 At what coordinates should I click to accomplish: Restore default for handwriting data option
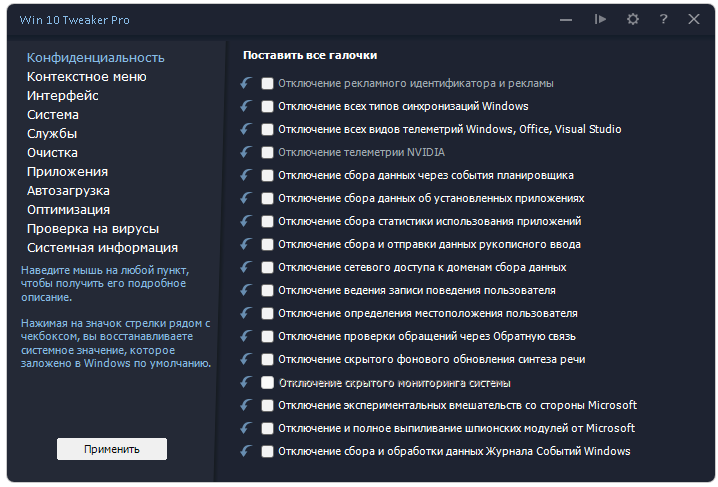(x=246, y=244)
